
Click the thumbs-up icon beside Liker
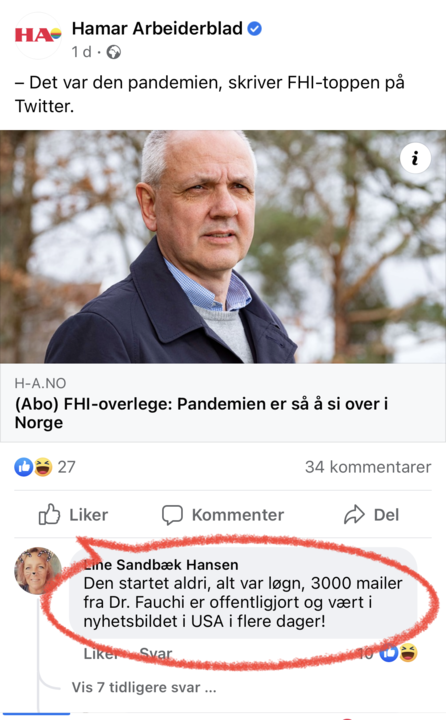tap(49, 514)
